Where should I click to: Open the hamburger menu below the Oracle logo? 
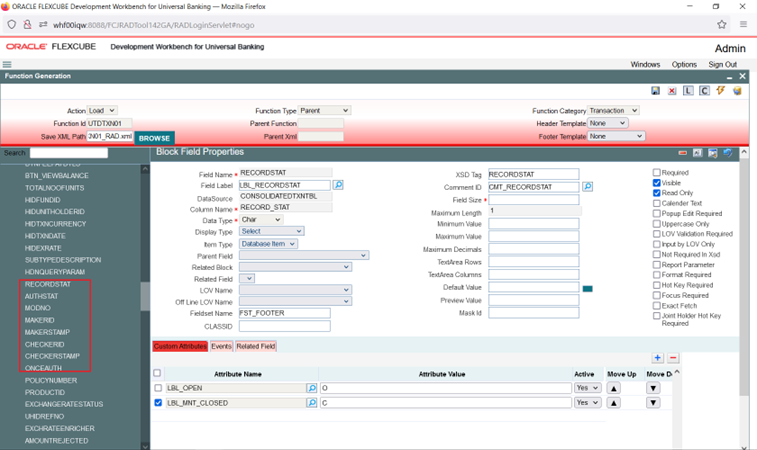click(x=7, y=64)
